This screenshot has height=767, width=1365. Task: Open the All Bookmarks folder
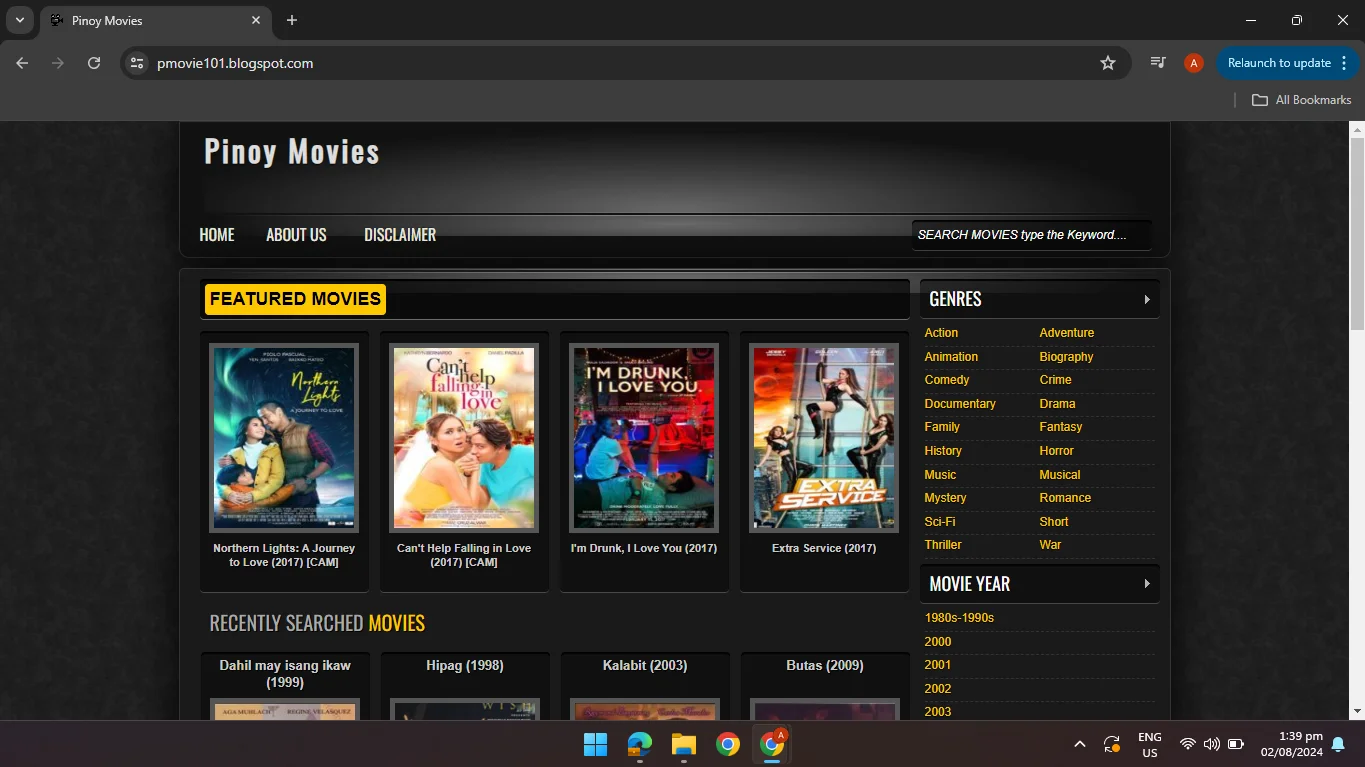pyautogui.click(x=1302, y=100)
